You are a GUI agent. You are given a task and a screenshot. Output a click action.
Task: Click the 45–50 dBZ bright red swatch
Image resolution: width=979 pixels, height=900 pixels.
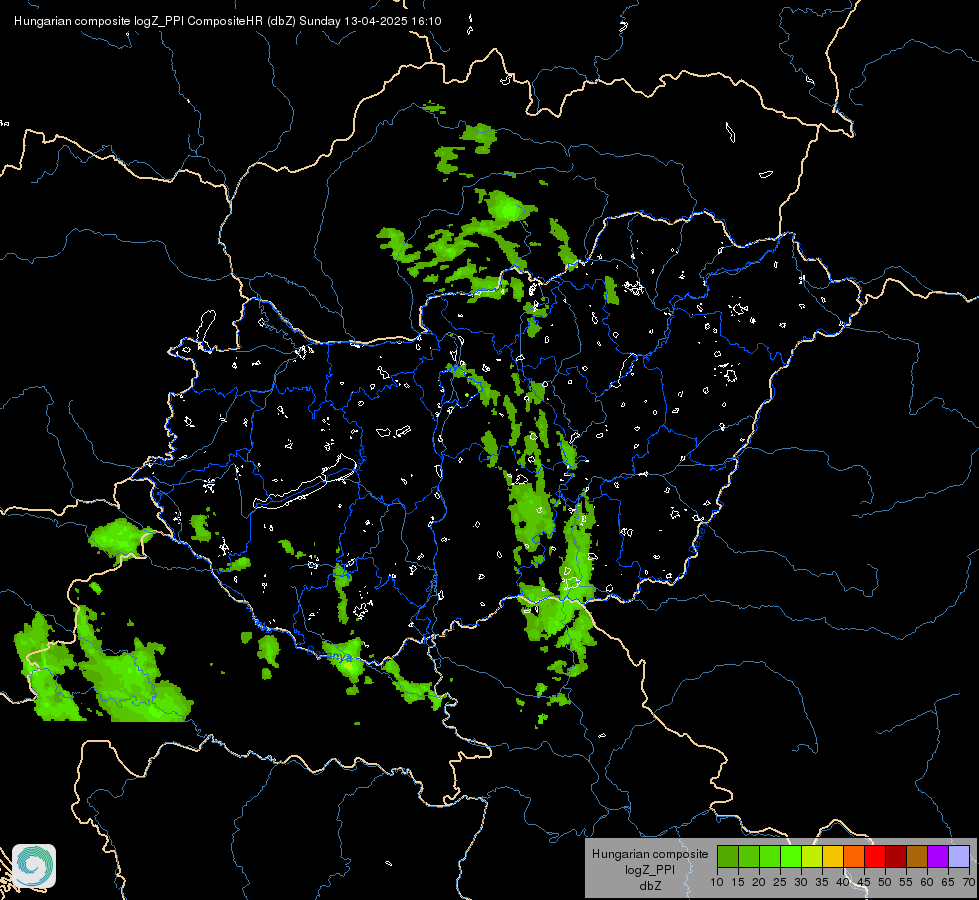[x=875, y=856]
